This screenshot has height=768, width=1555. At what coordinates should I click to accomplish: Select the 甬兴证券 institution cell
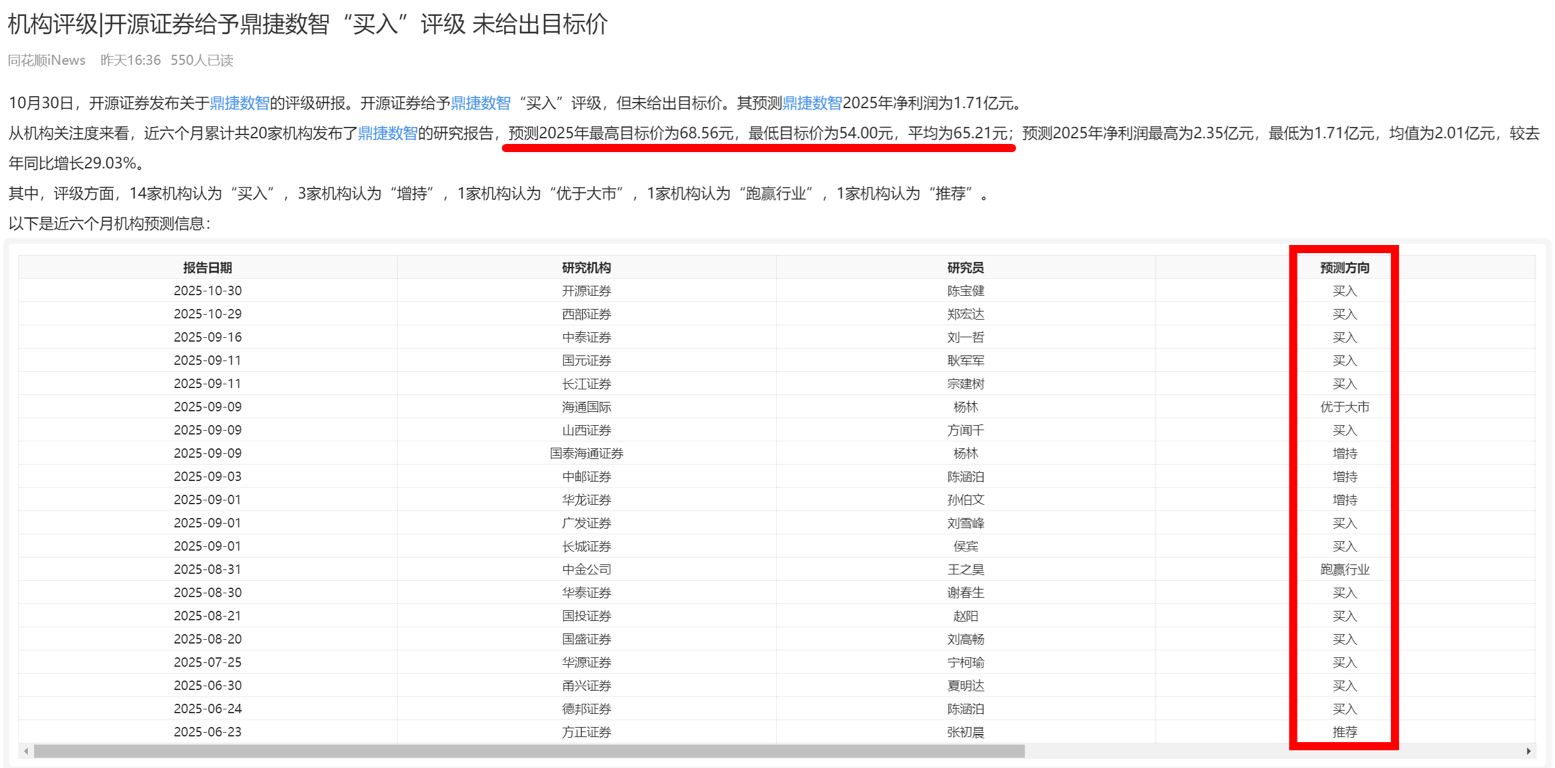pyautogui.click(x=587, y=685)
